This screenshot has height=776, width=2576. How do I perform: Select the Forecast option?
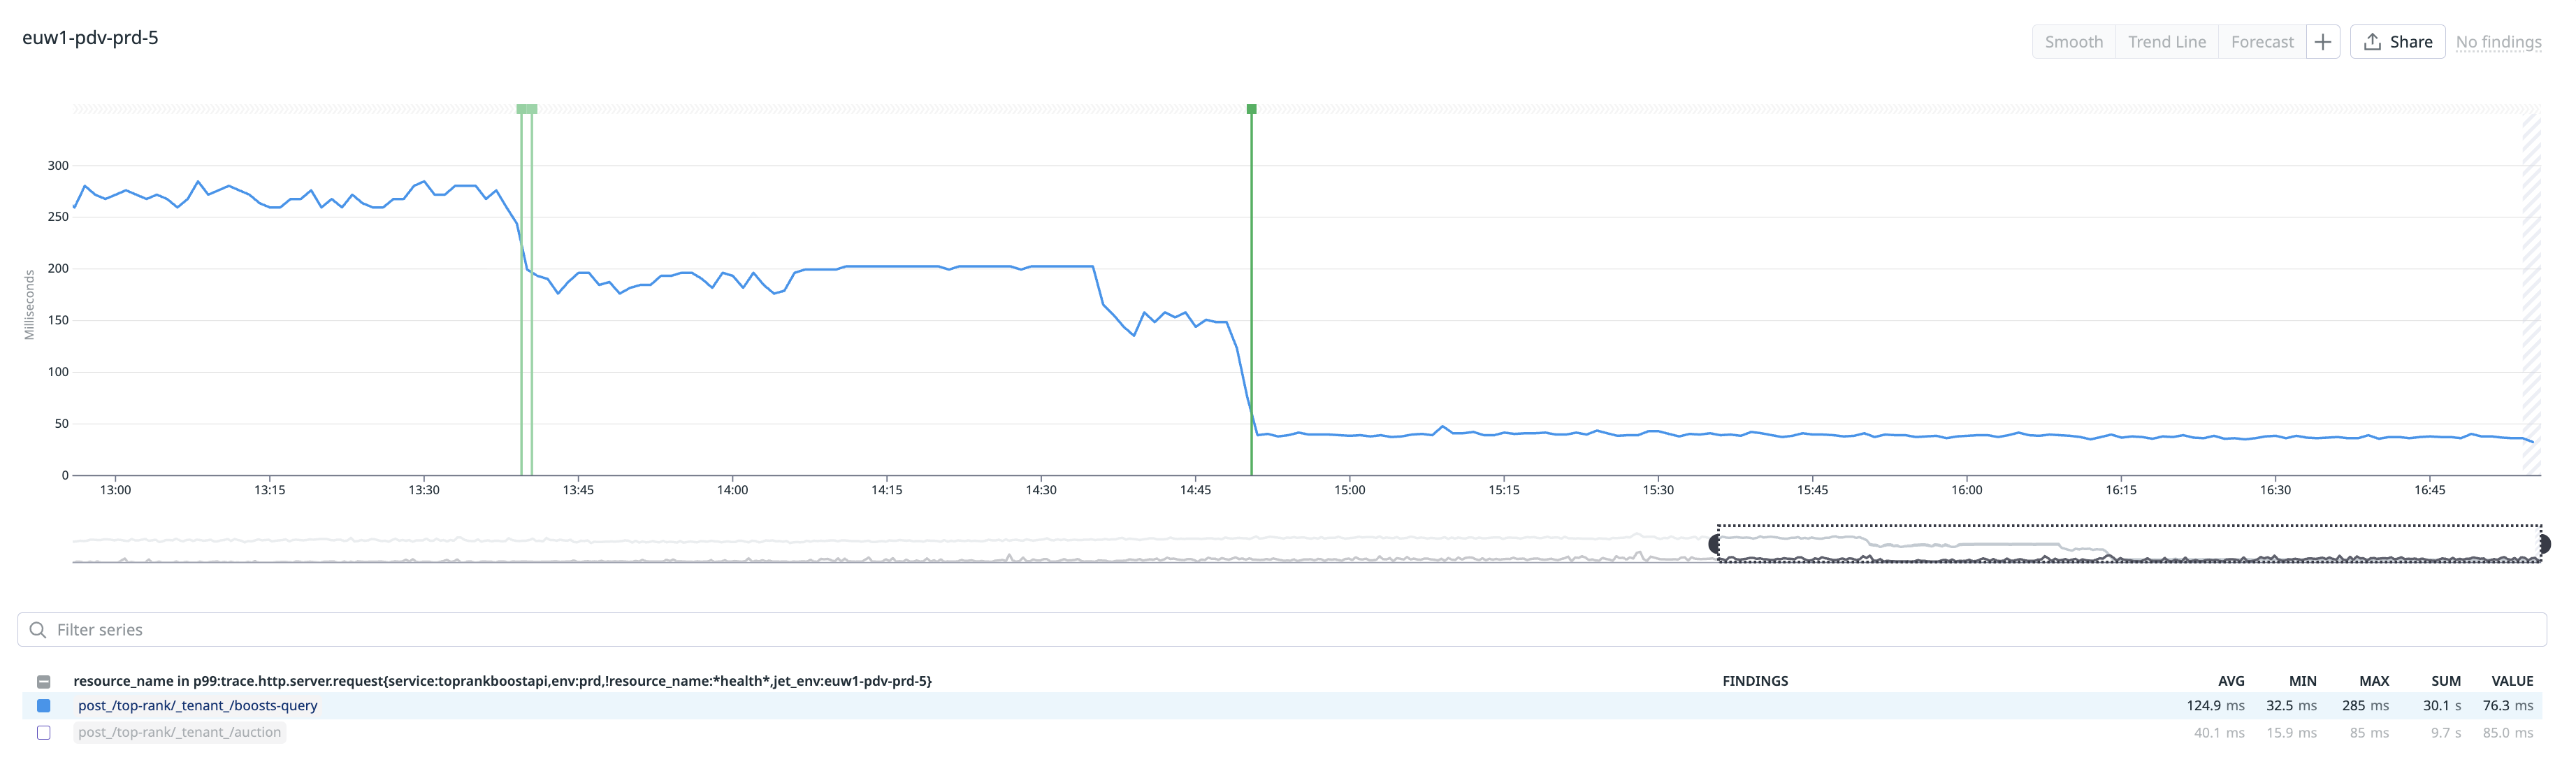coord(2262,42)
